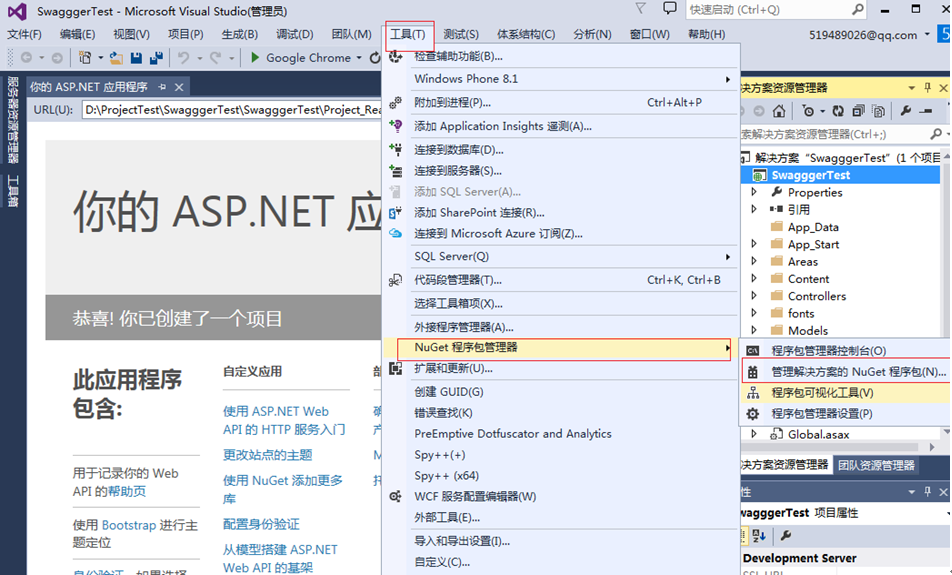Screen dimensions: 952x575
Task: Click the Preview Selected Items icon
Action: (x=926, y=111)
